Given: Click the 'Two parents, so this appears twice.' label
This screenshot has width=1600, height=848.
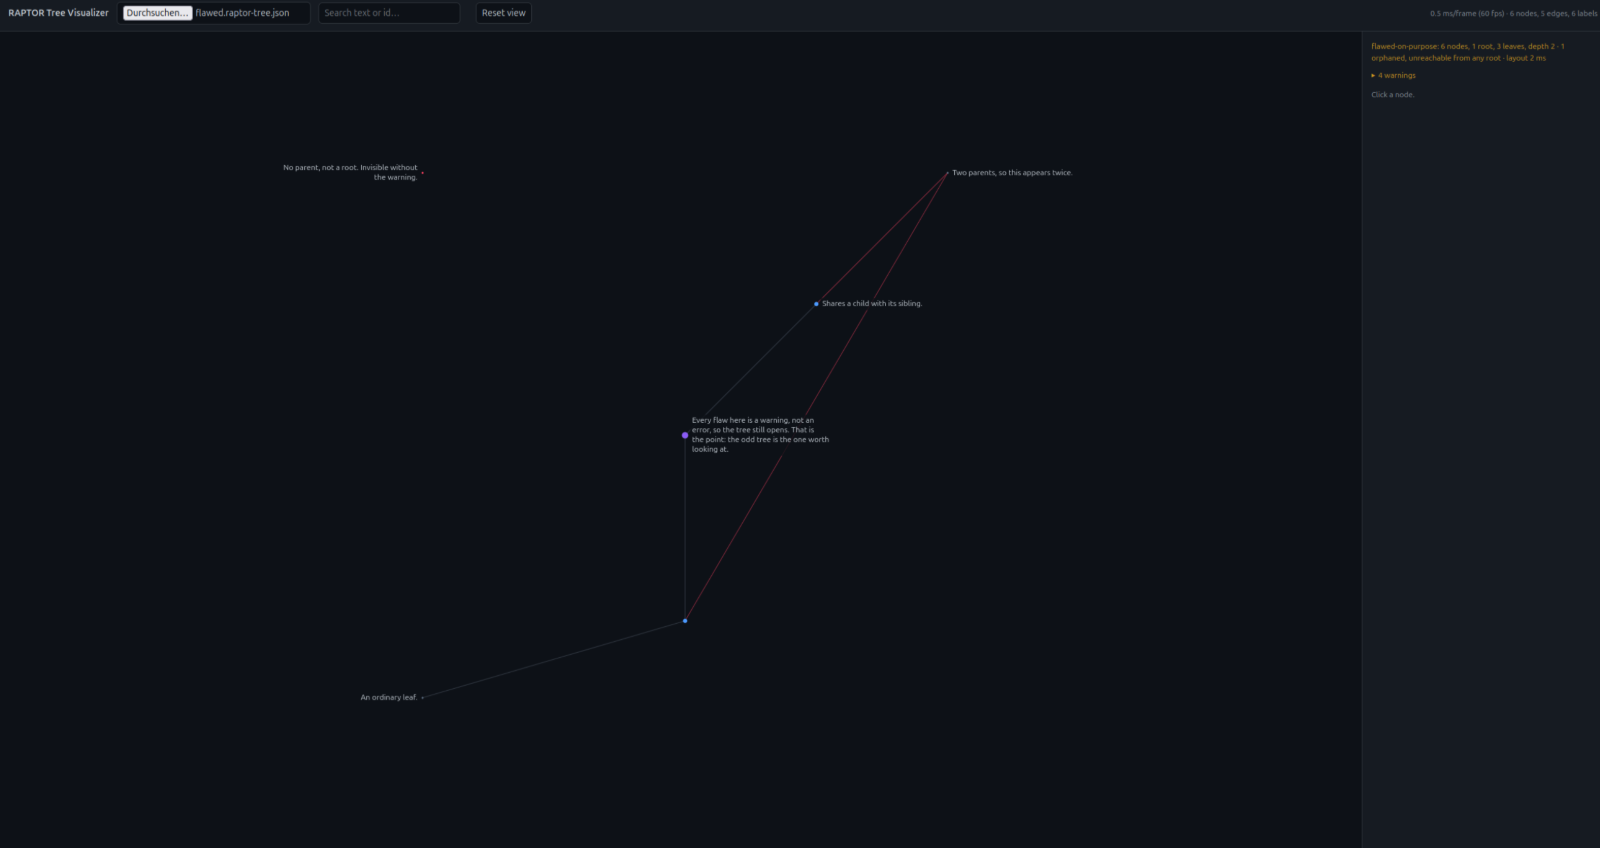Looking at the screenshot, I should [1012, 173].
